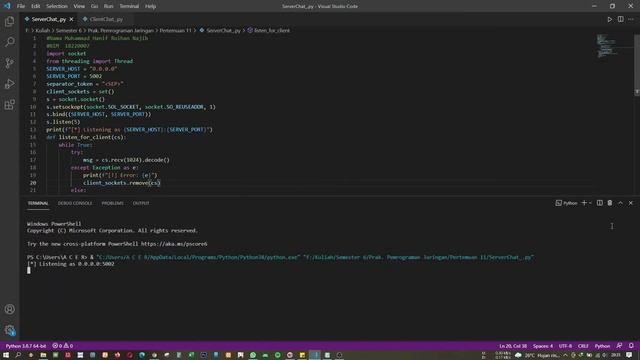The width and height of the screenshot is (640, 360).
Task: Change CRLF end of line sequence
Action: [583, 346]
